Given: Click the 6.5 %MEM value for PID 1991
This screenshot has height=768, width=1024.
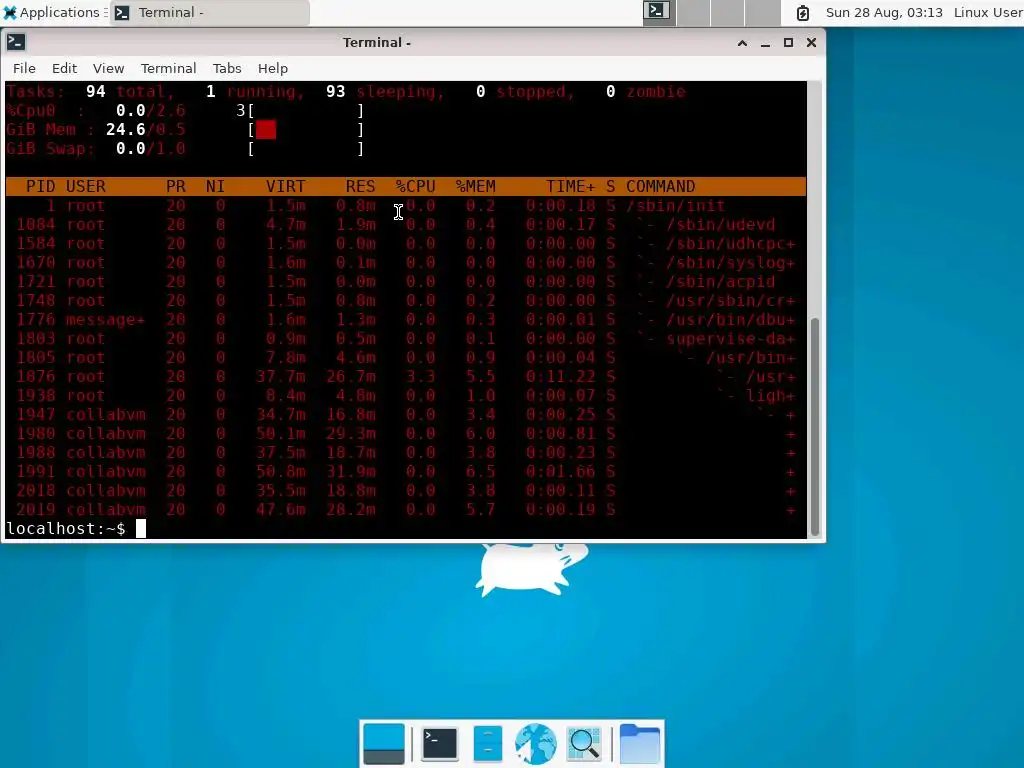Looking at the screenshot, I should pos(481,472).
